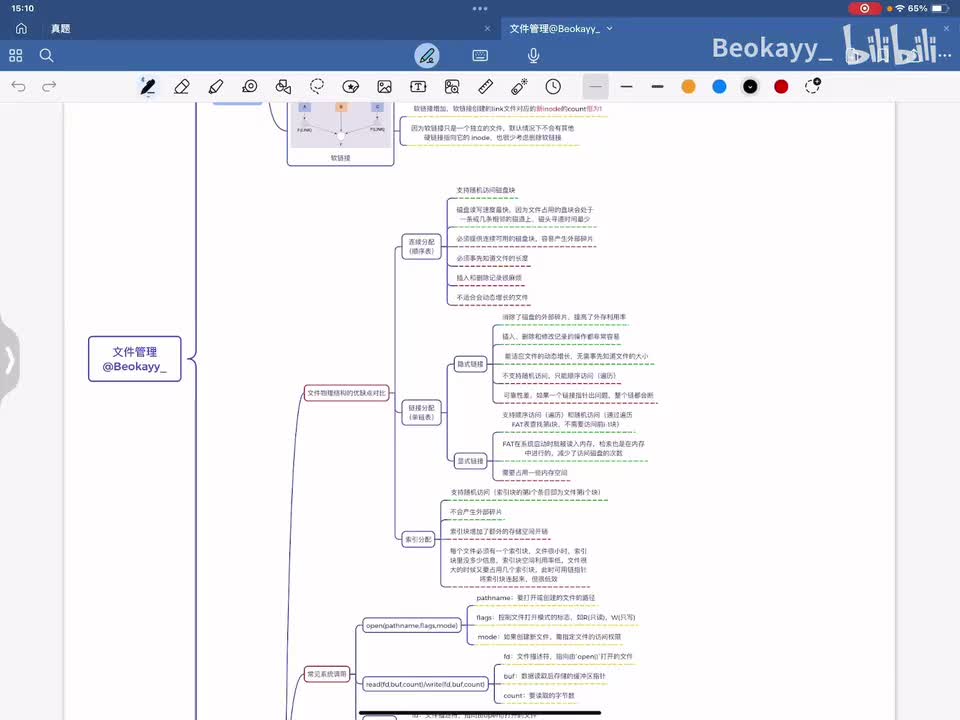Switch to keyboard input mode
Image resolution: width=960 pixels, height=720 pixels.
coord(480,56)
